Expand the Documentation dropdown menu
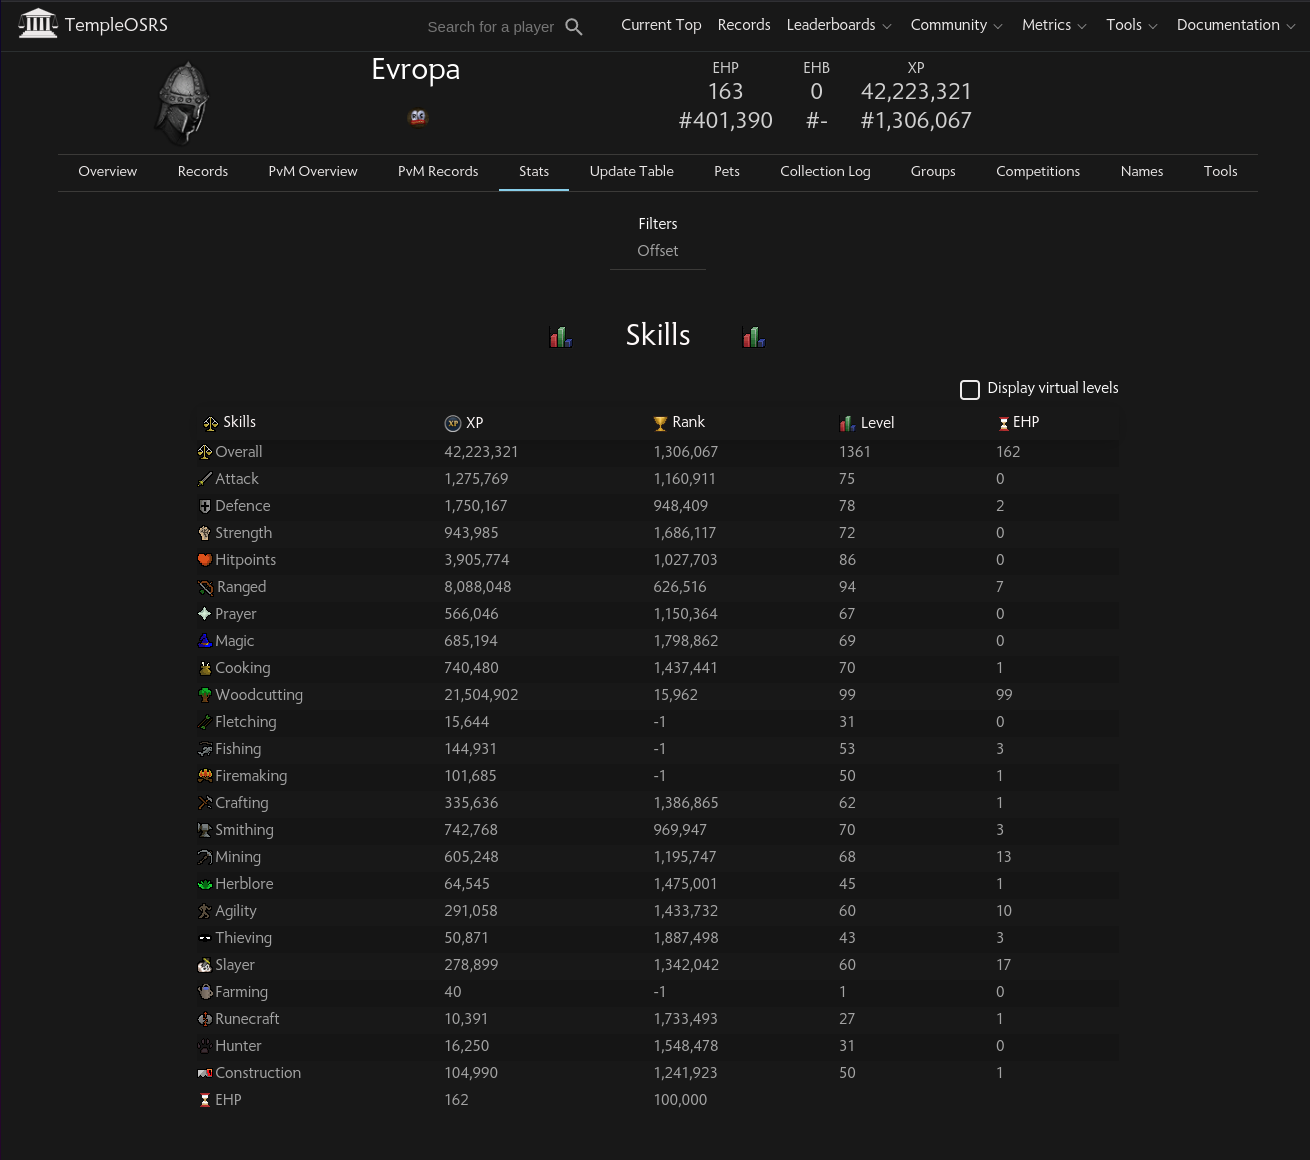Viewport: 1310px width, 1160px height. click(1236, 25)
